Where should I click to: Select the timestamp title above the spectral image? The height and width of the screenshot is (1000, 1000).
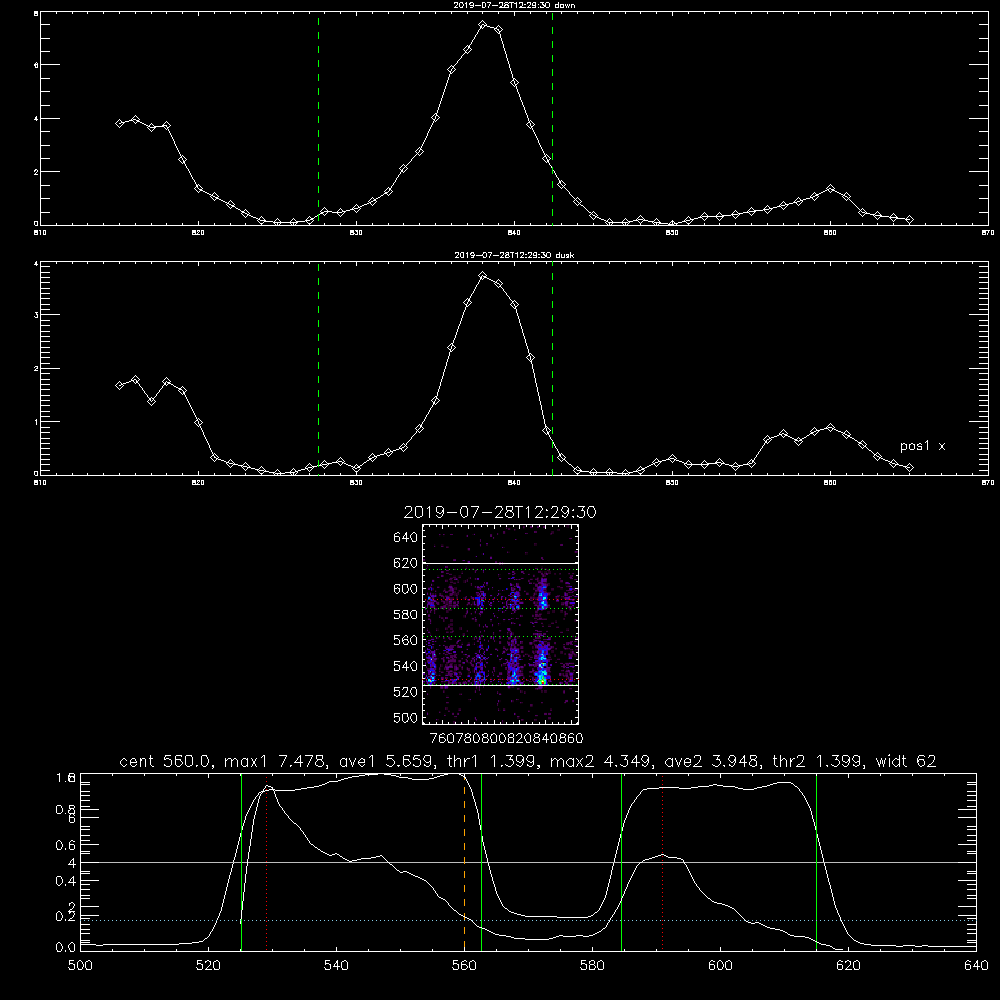click(x=500, y=512)
